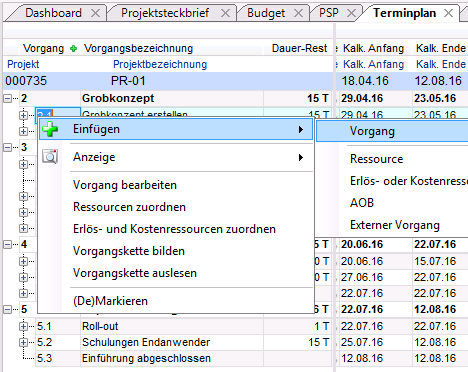Switch to the Dashboard tab
The width and height of the screenshot is (468, 372).
53,13
